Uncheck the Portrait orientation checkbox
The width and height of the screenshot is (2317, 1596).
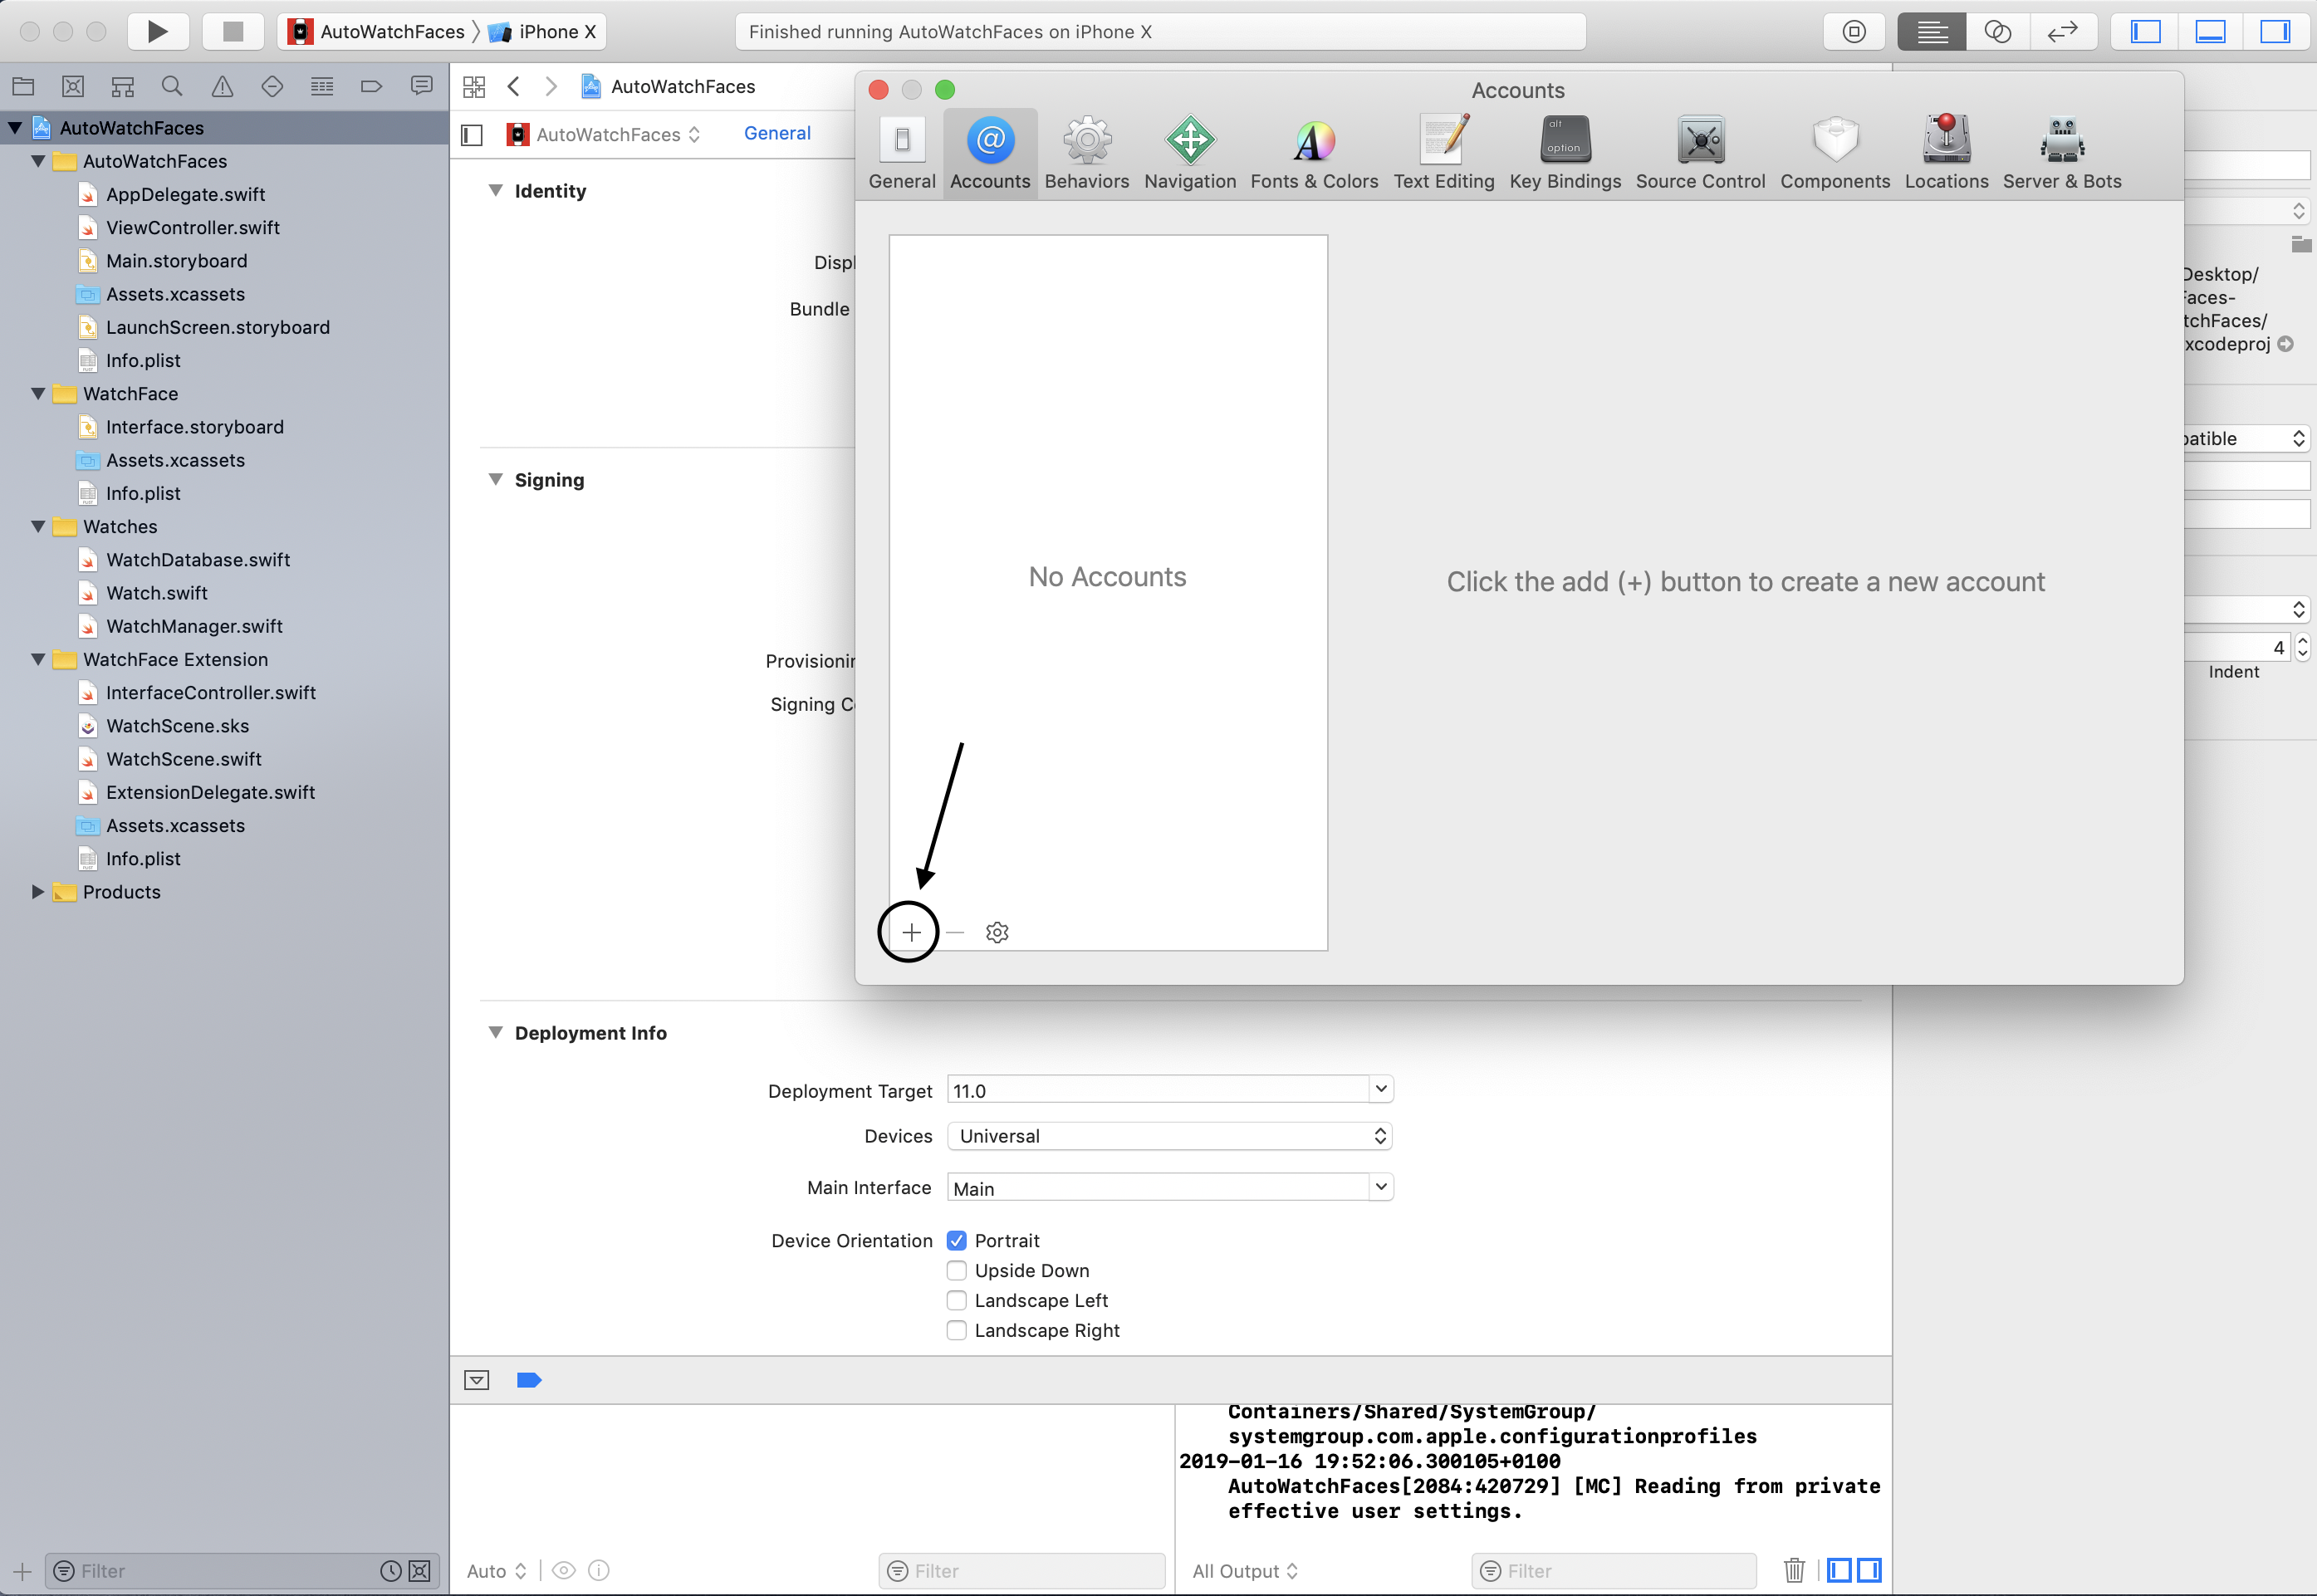957,1240
